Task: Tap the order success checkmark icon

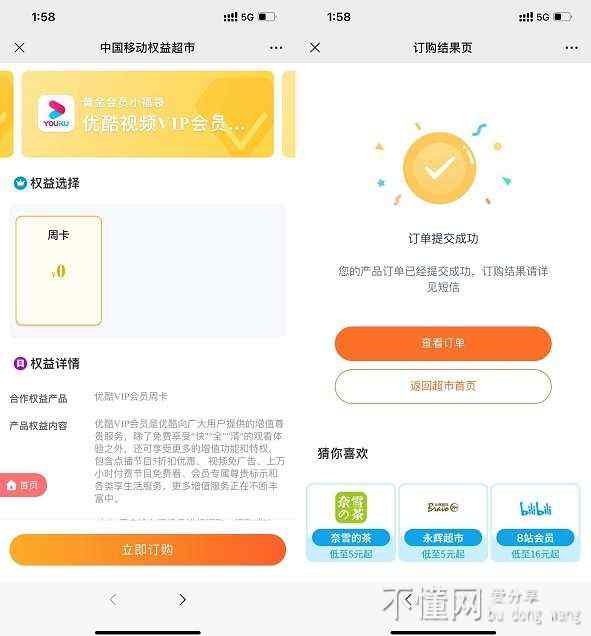Action: click(x=440, y=168)
